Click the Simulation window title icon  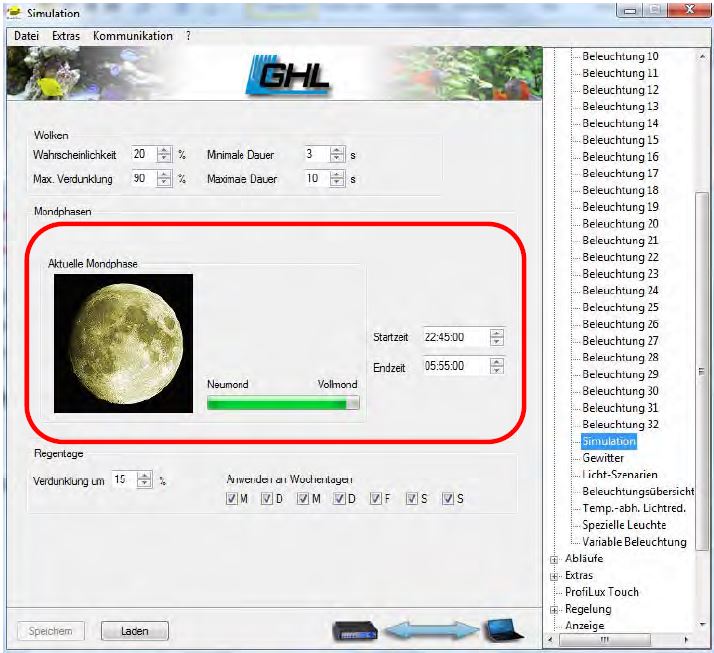(14, 13)
